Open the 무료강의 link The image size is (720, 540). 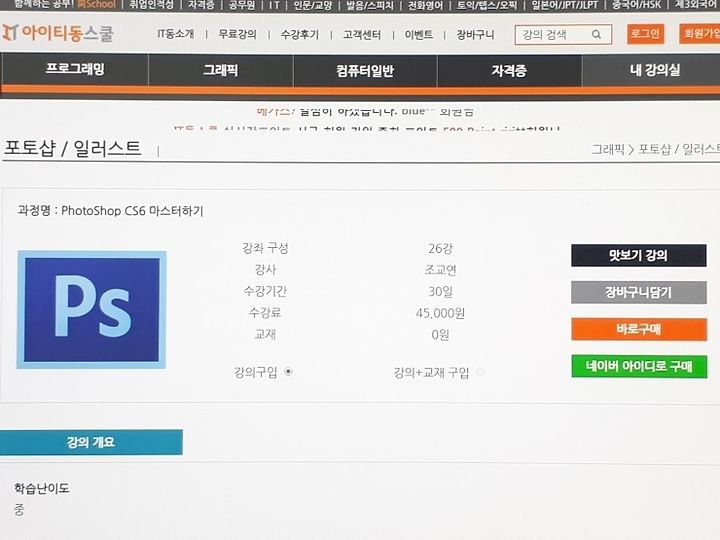237,34
